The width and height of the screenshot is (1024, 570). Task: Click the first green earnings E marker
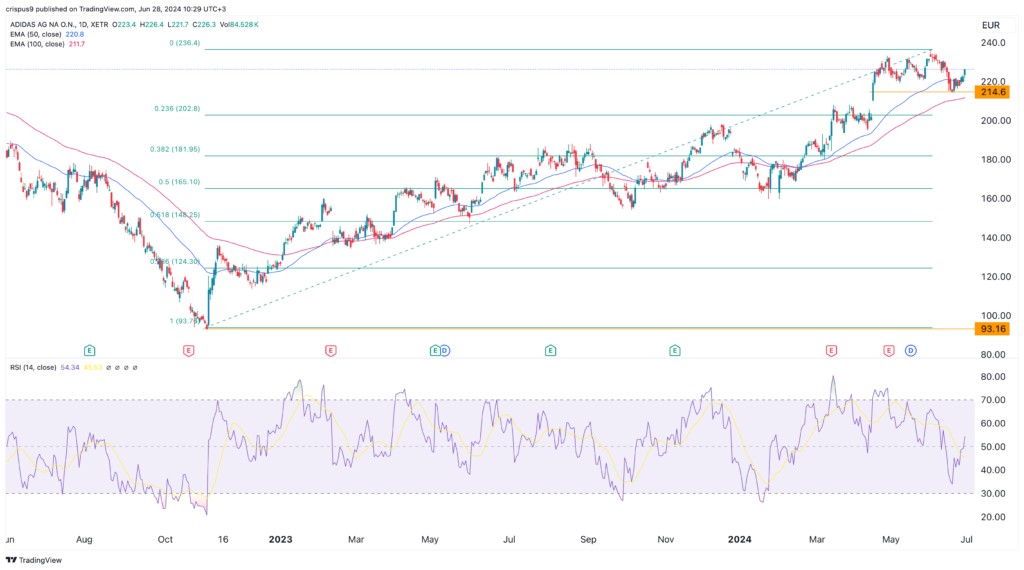tap(89, 351)
